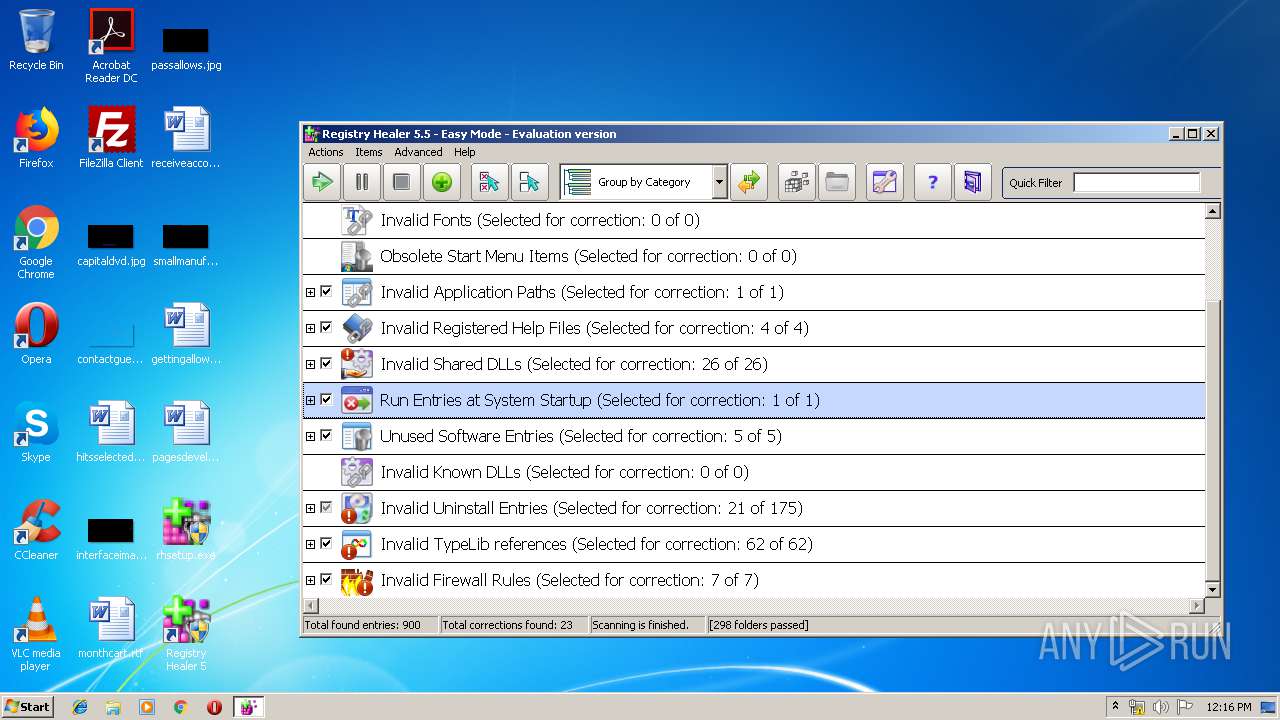Click the deselect items toolbar icon
1280x720 pixels.
pyautogui.click(x=529, y=182)
